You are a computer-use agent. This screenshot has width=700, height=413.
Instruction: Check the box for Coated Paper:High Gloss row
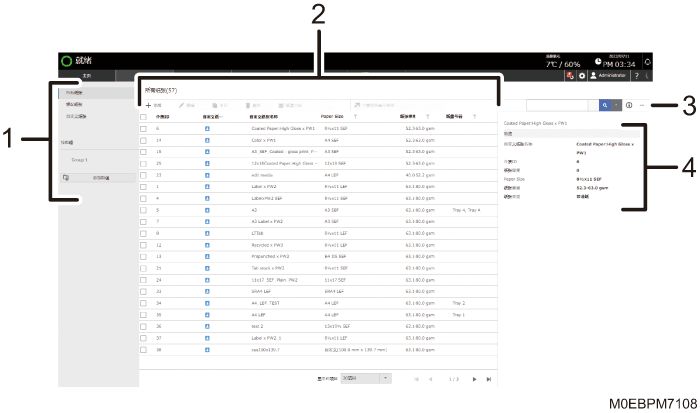[x=143, y=129]
